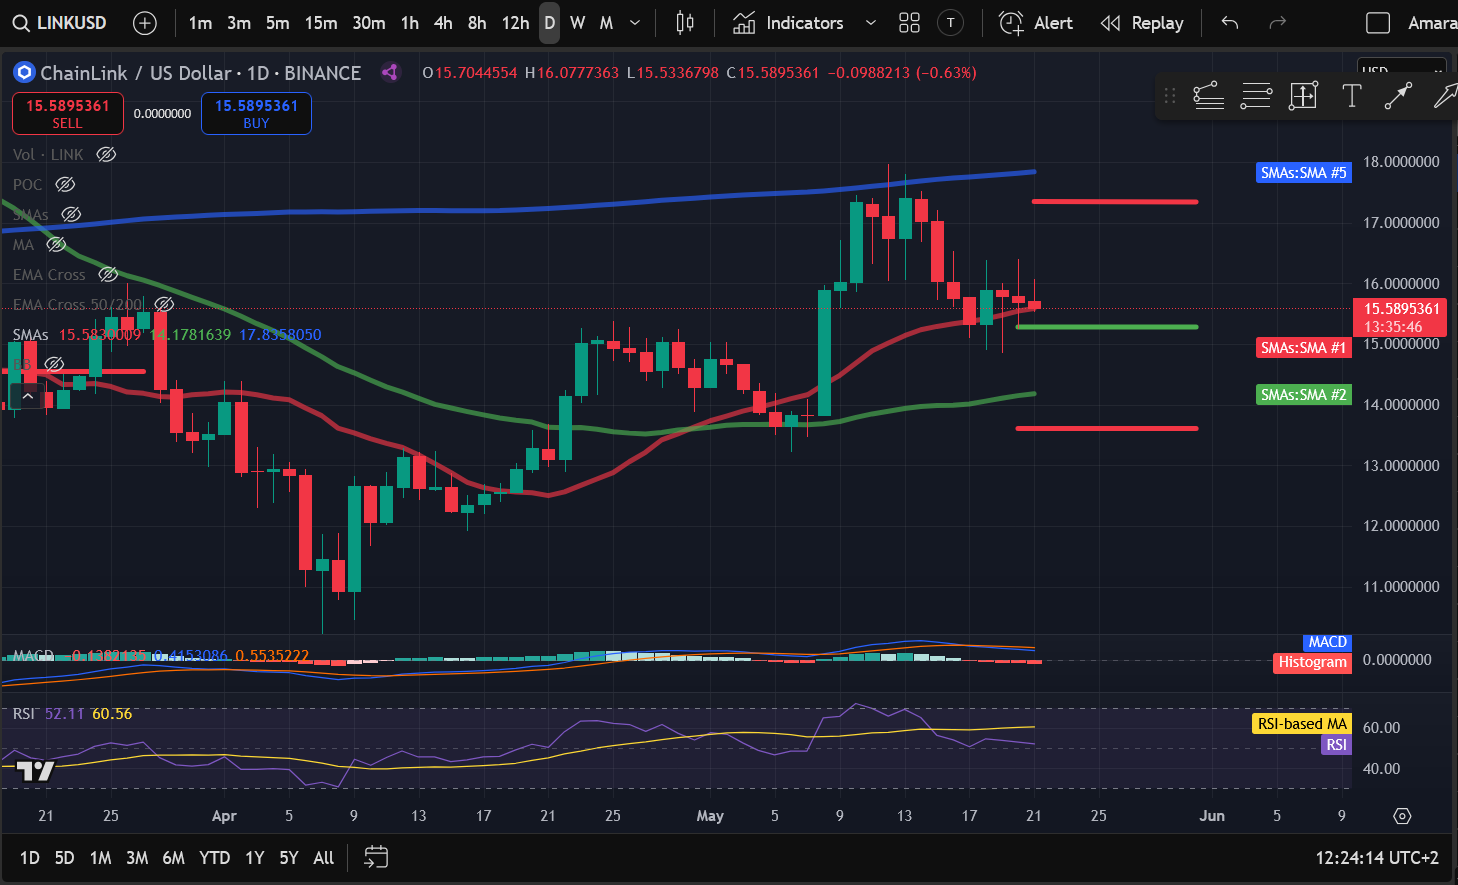The height and width of the screenshot is (885, 1458).
Task: Switch to the 4h interval
Action: click(x=443, y=23)
